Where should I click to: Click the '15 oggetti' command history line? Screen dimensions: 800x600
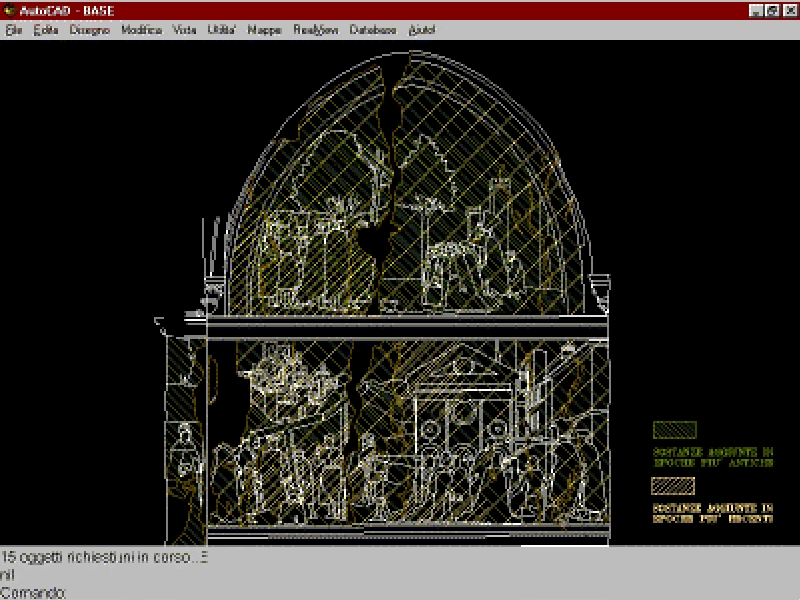[104, 557]
